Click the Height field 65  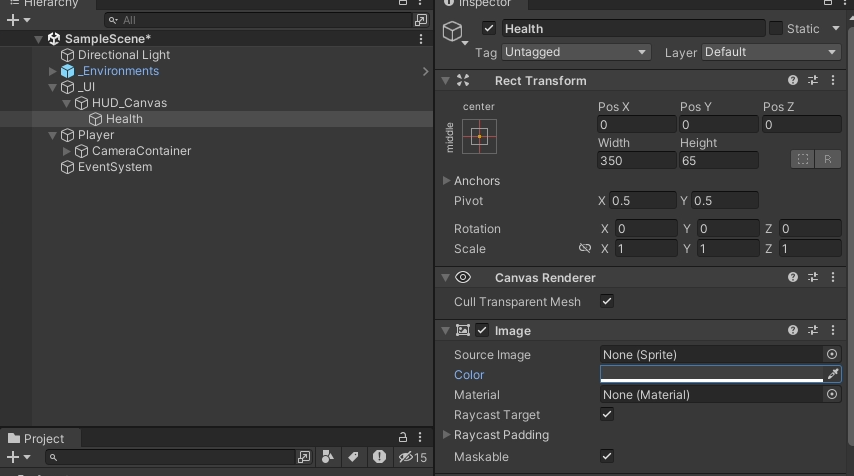[718, 161]
